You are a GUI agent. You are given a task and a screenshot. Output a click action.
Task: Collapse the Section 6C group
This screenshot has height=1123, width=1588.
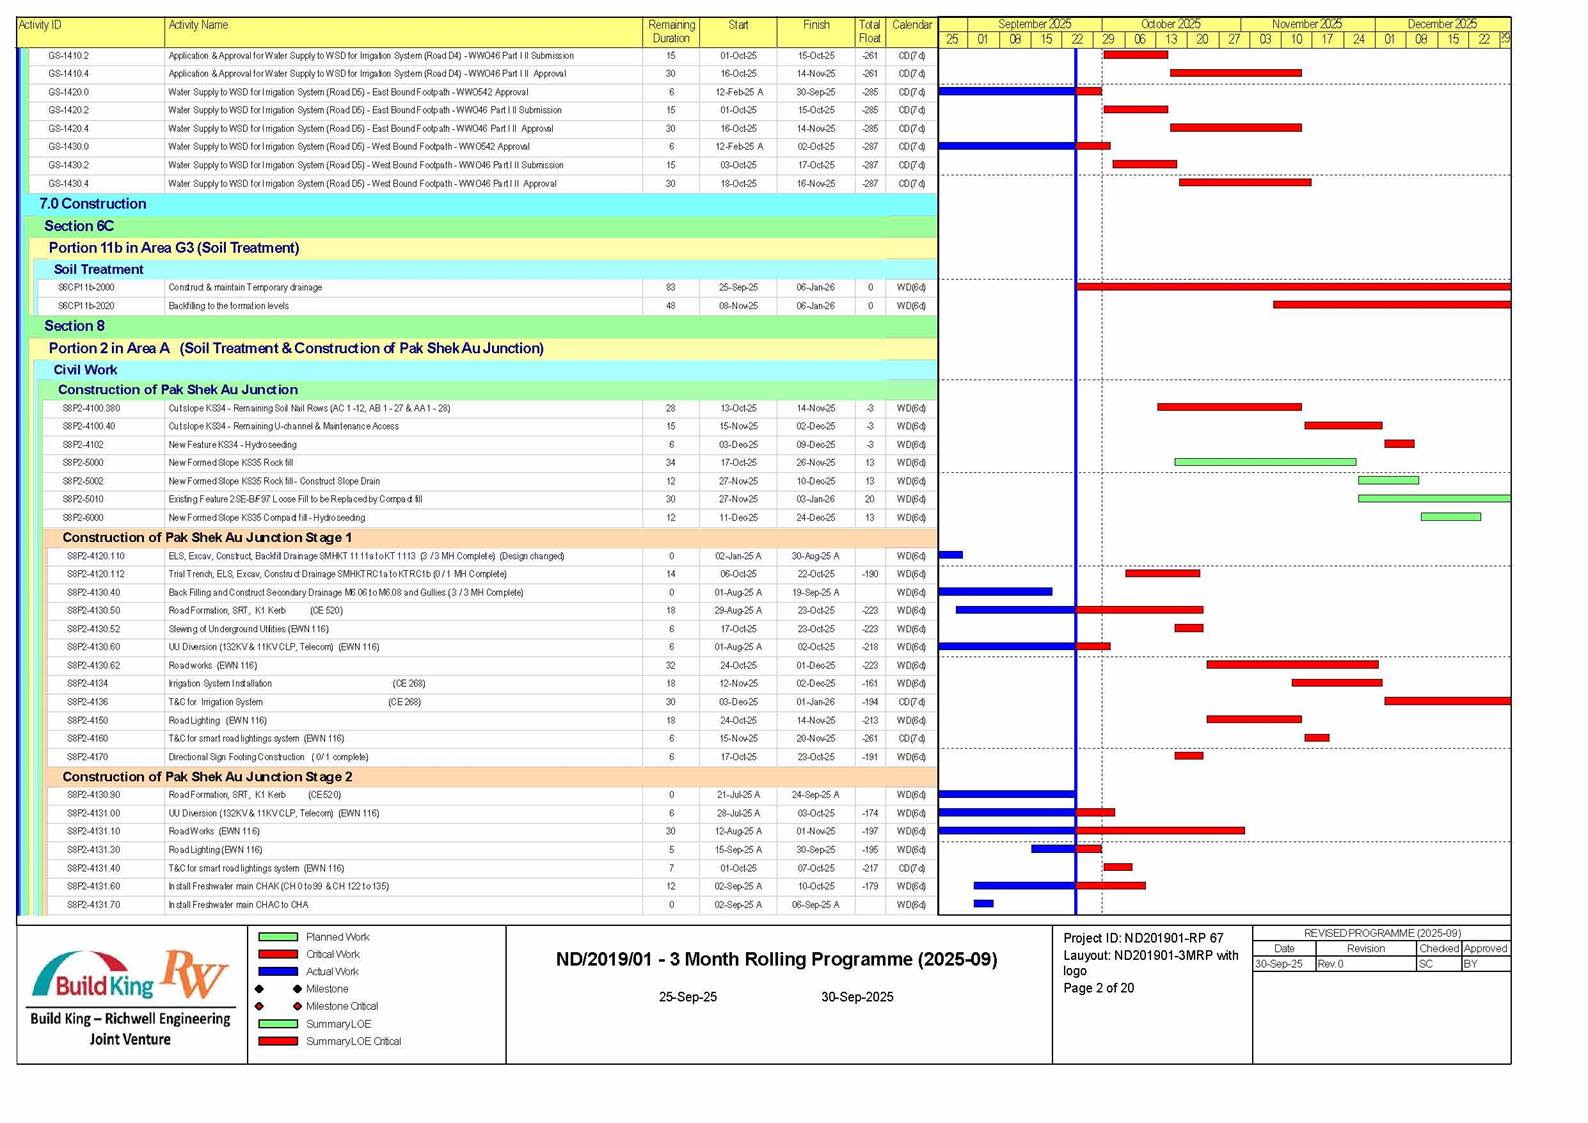pyautogui.click(x=79, y=226)
